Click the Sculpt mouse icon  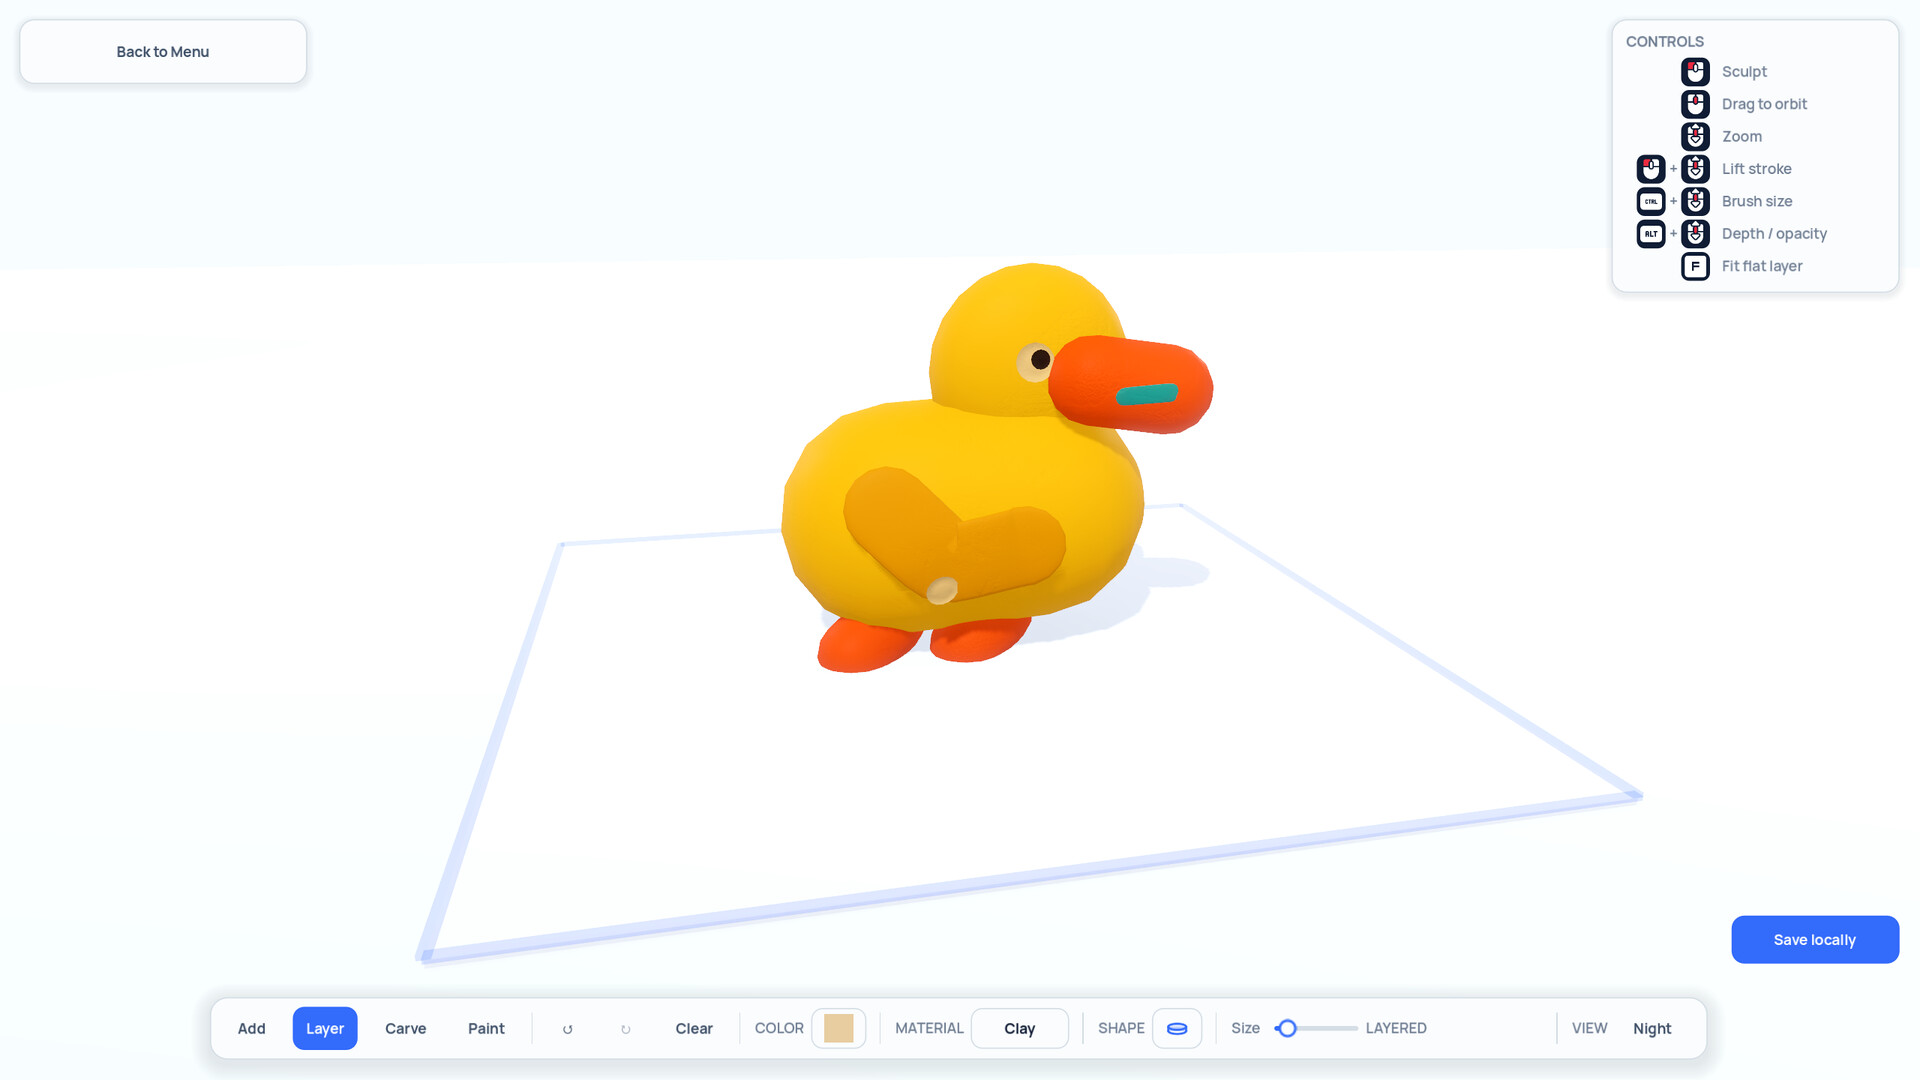[x=1695, y=72]
